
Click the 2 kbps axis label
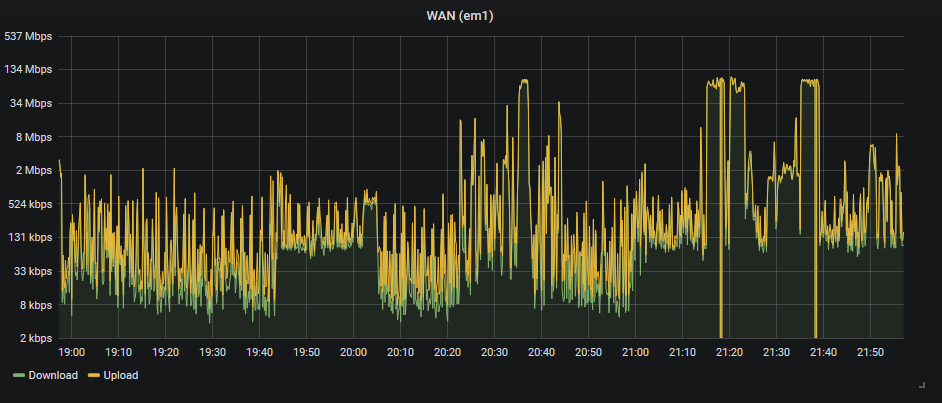pos(34,338)
